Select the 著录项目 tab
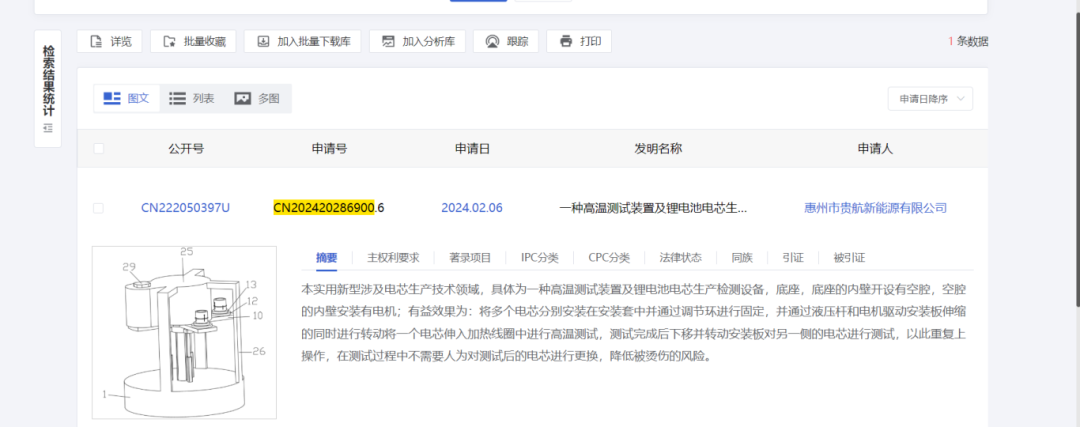The height and width of the screenshot is (427, 1080). coord(470,258)
